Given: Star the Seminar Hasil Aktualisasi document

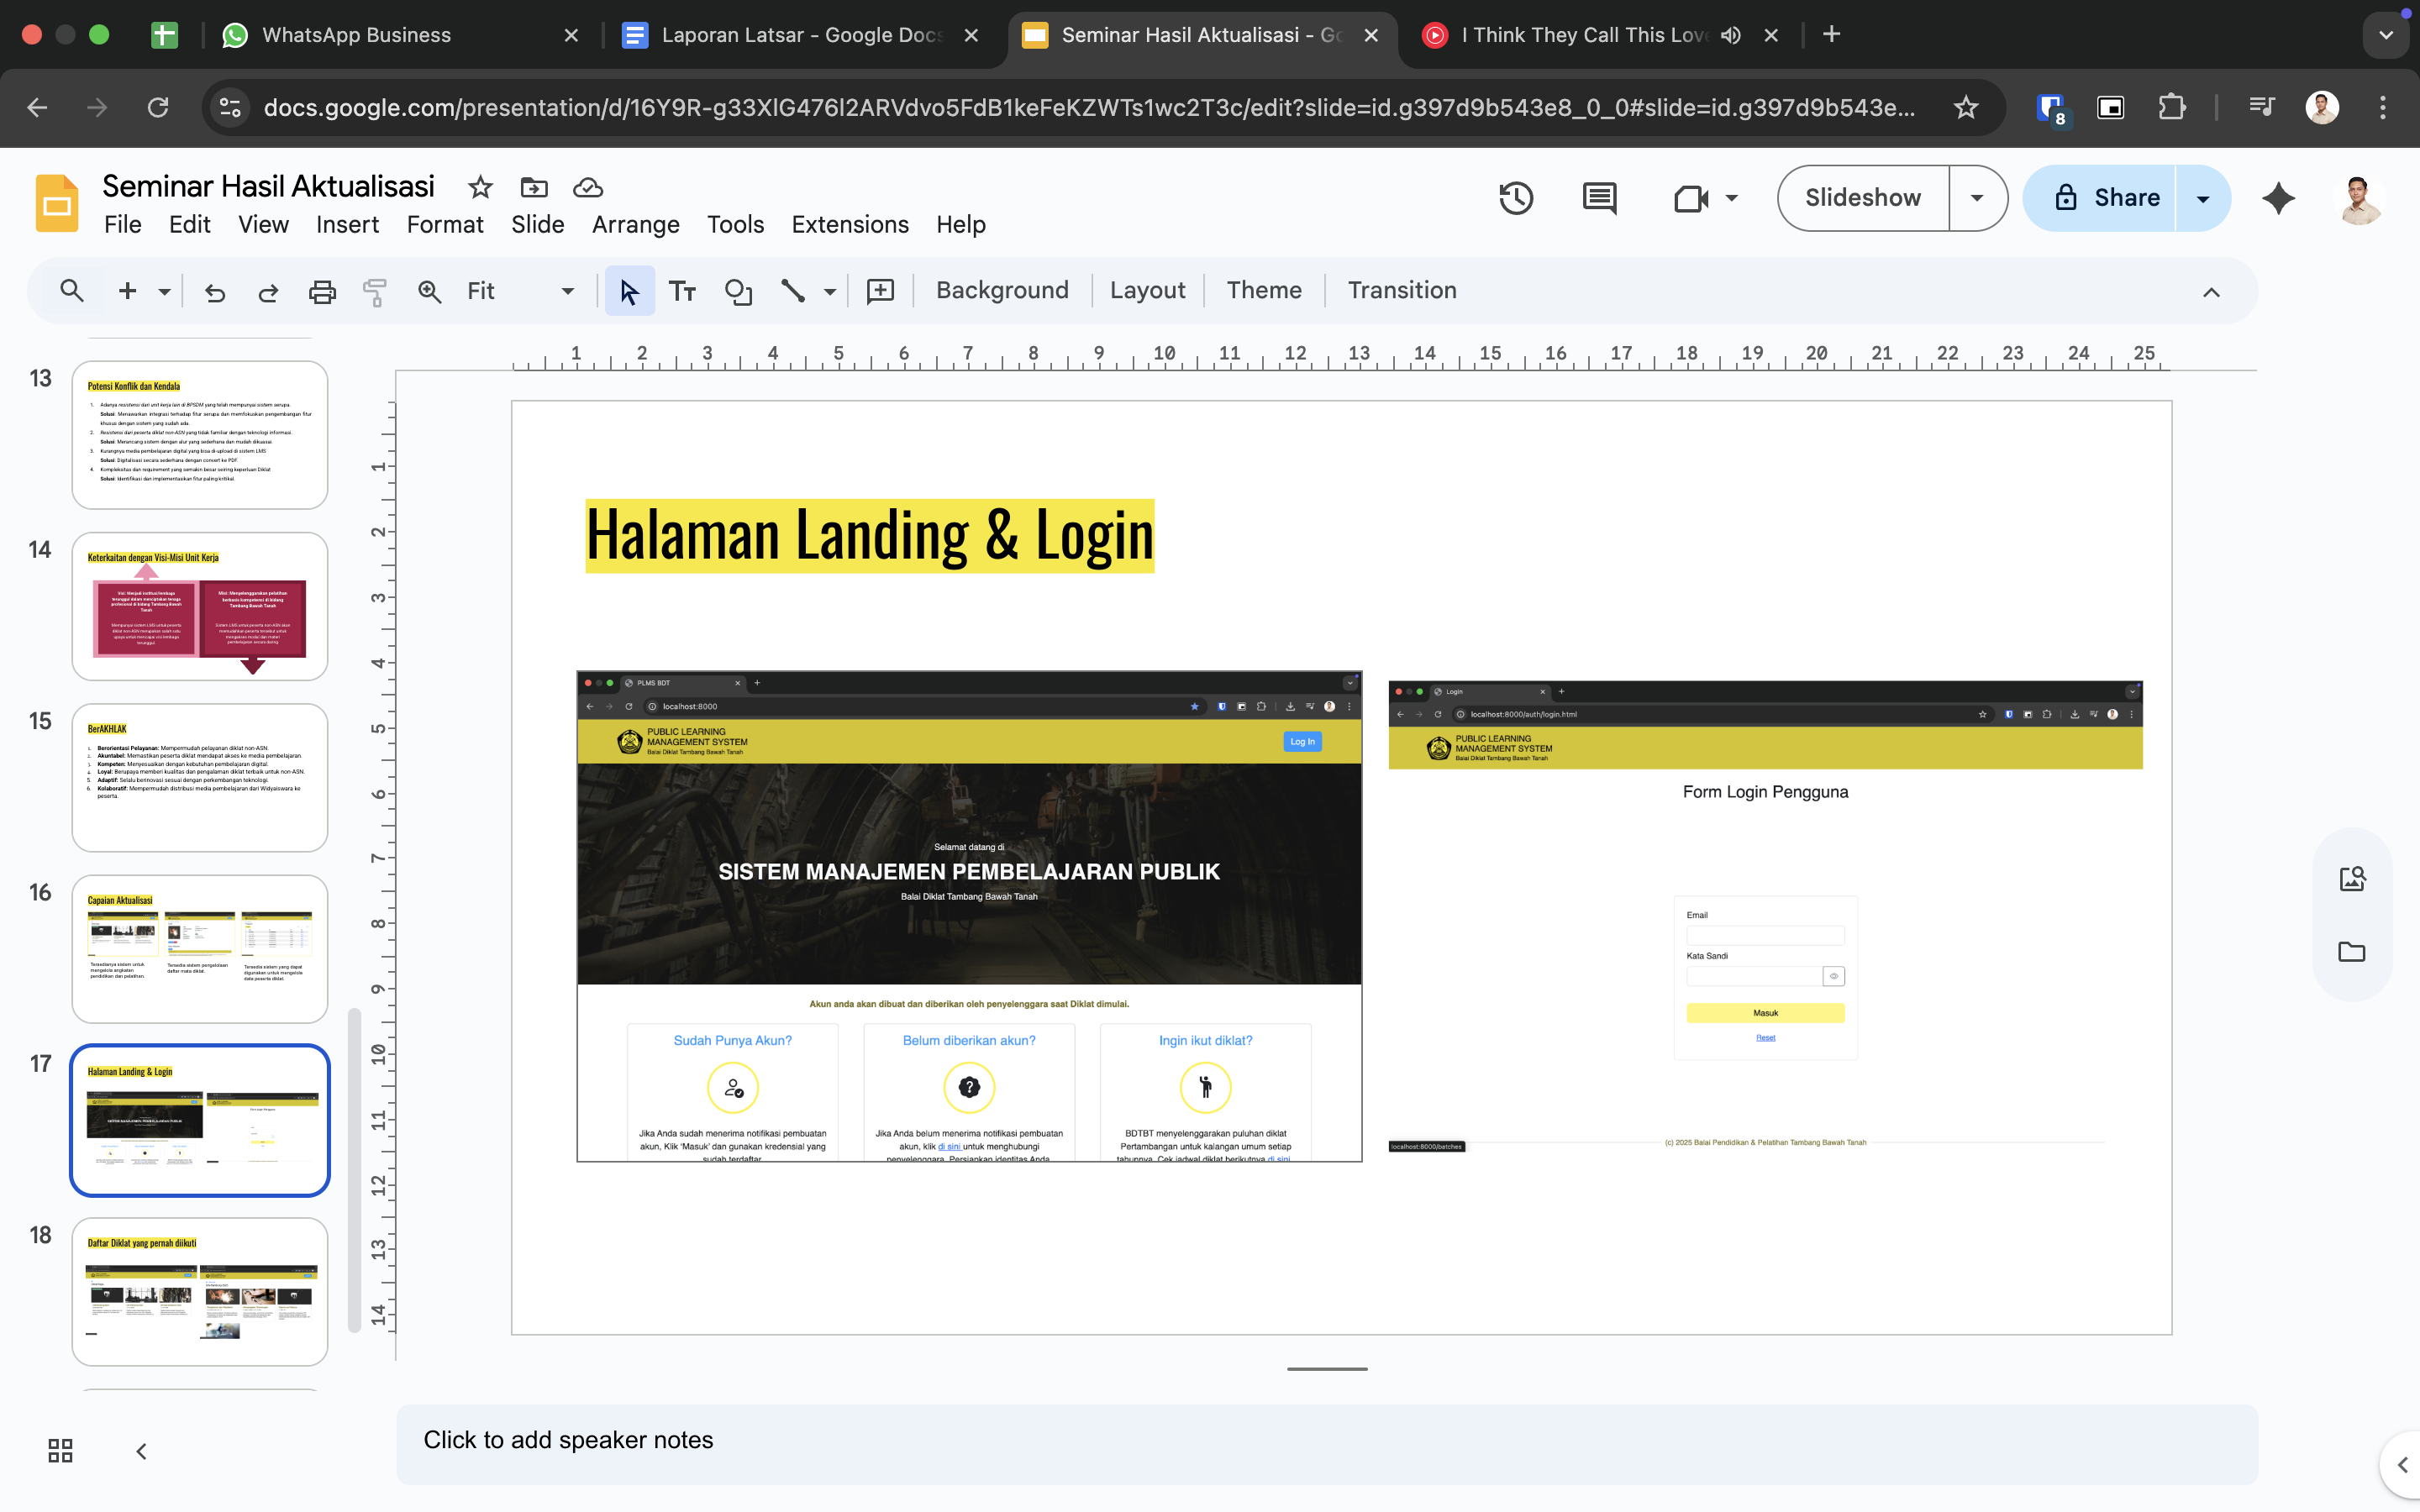Looking at the screenshot, I should (x=480, y=187).
